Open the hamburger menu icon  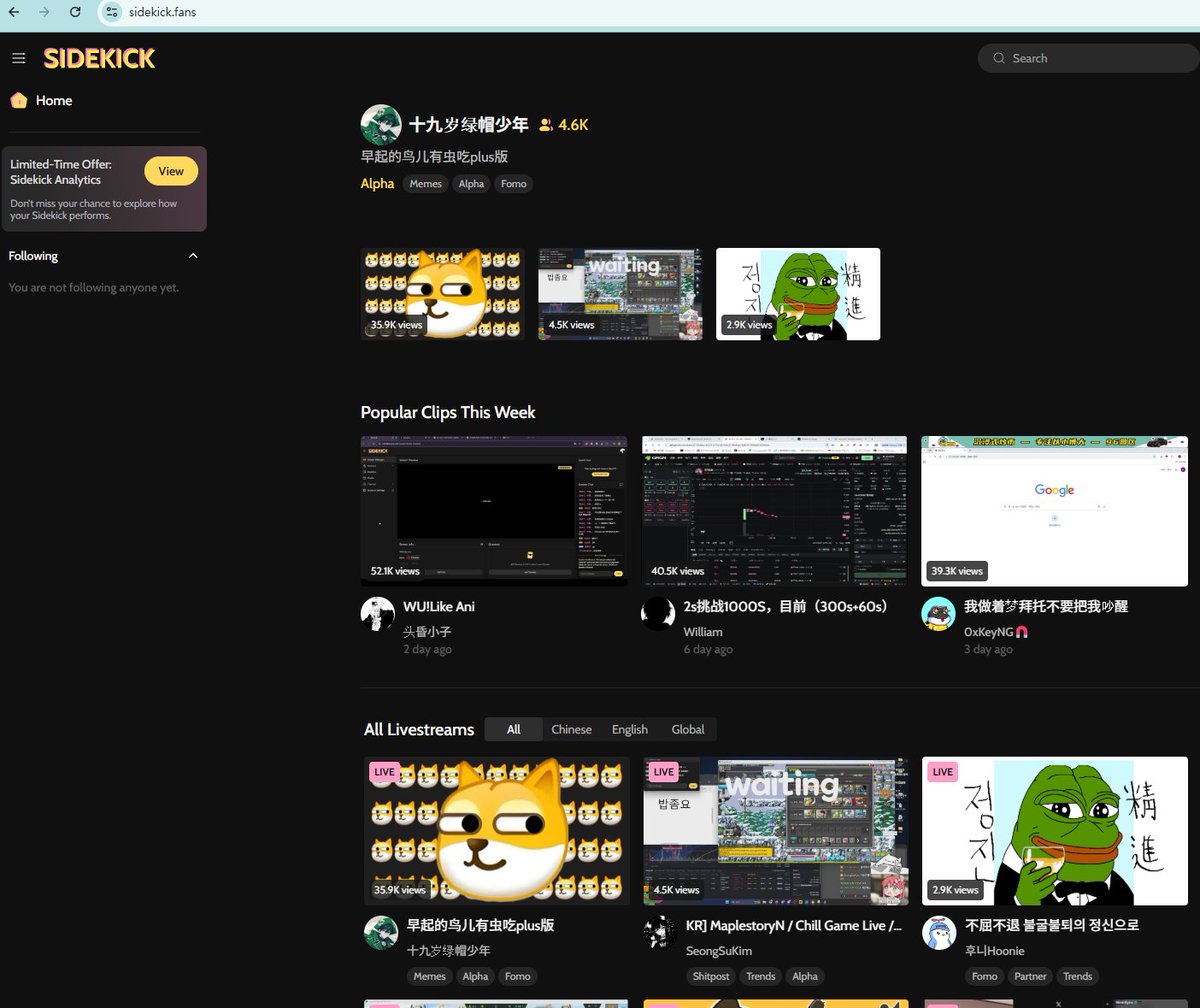tap(18, 58)
